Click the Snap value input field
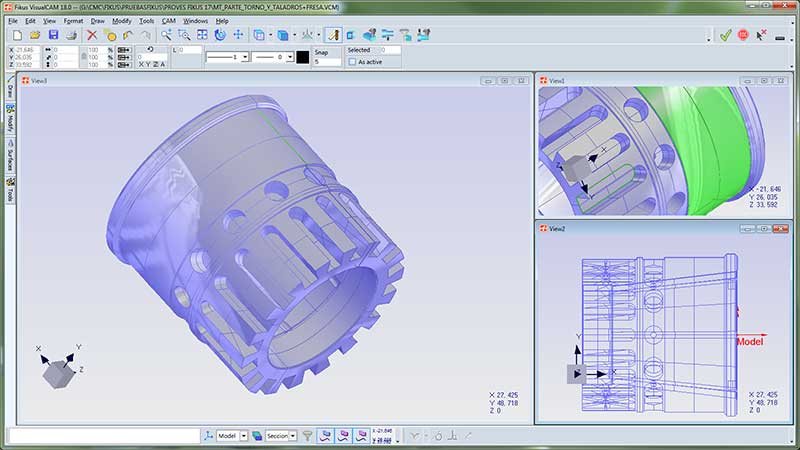800x450 pixels. click(x=326, y=62)
